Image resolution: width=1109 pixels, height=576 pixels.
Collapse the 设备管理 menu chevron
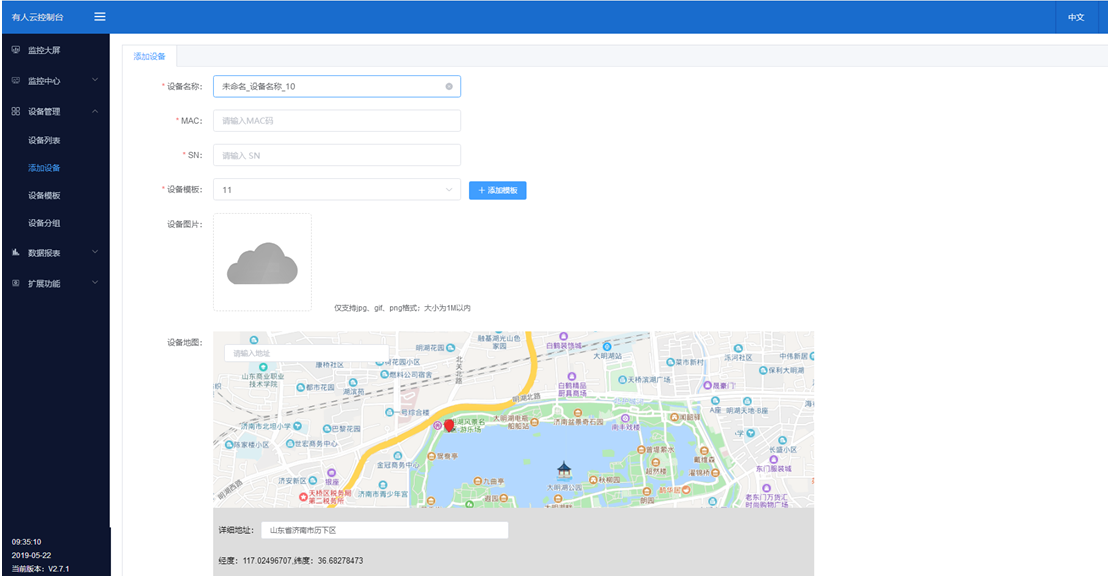click(95, 111)
